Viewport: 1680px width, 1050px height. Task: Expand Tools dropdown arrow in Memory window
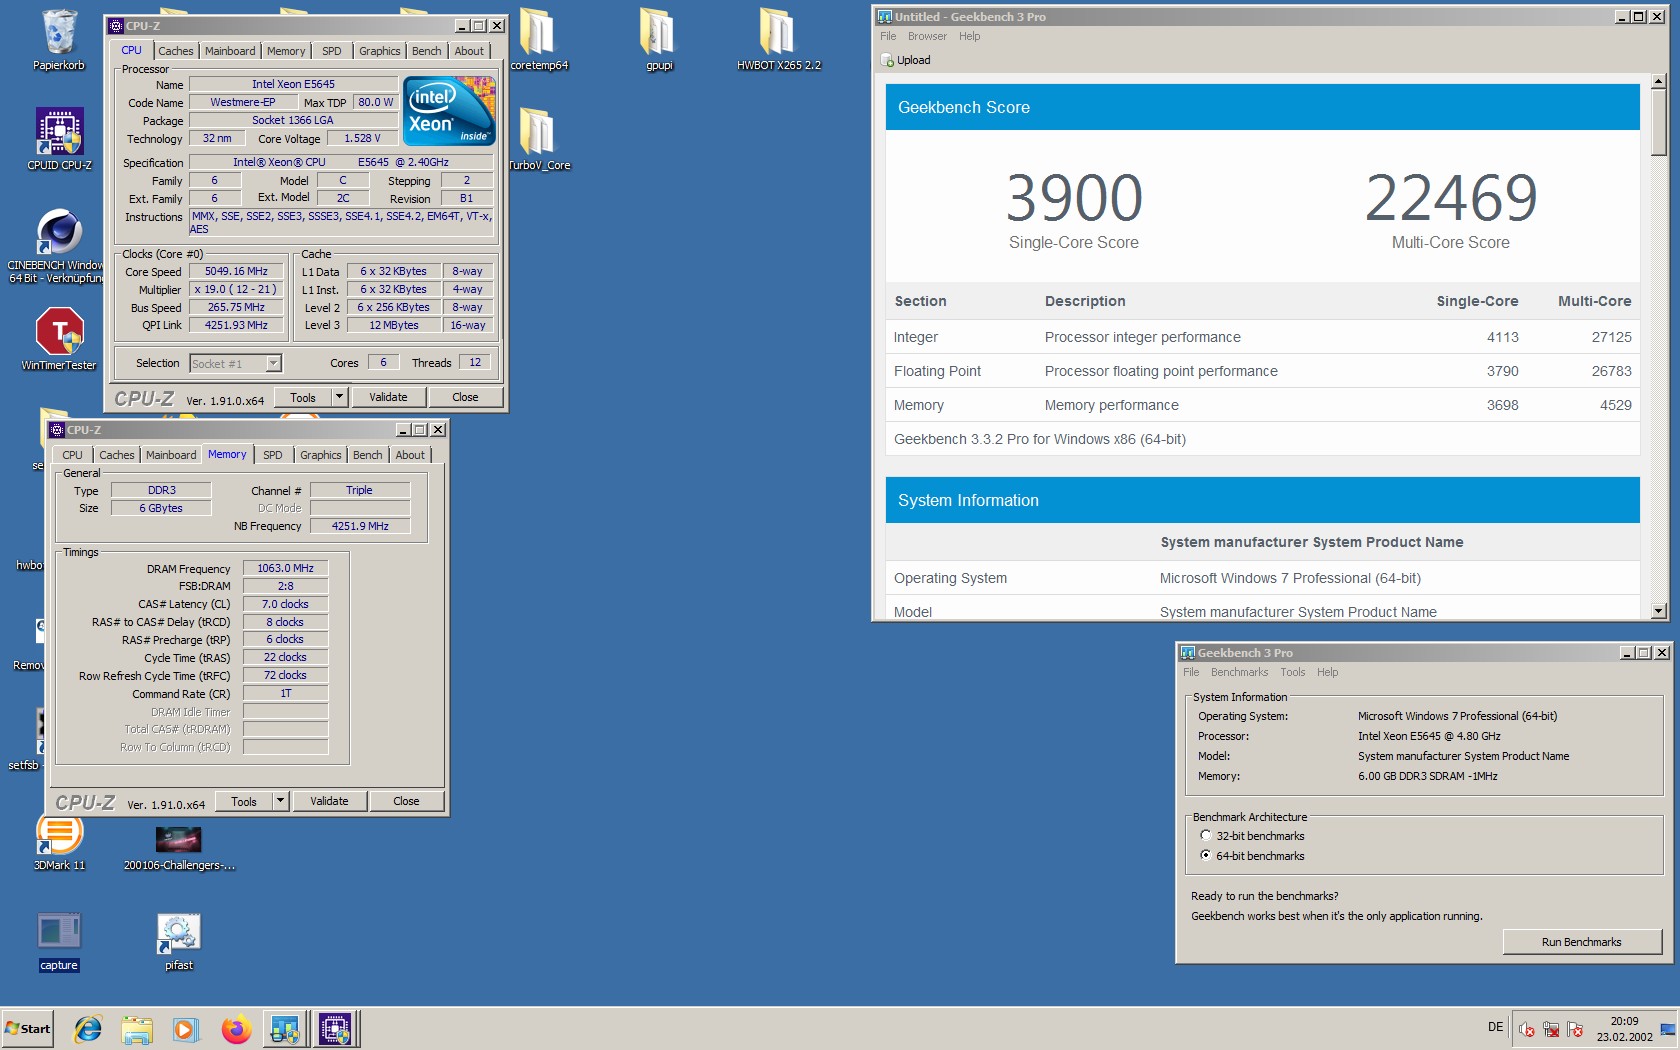[x=280, y=801]
